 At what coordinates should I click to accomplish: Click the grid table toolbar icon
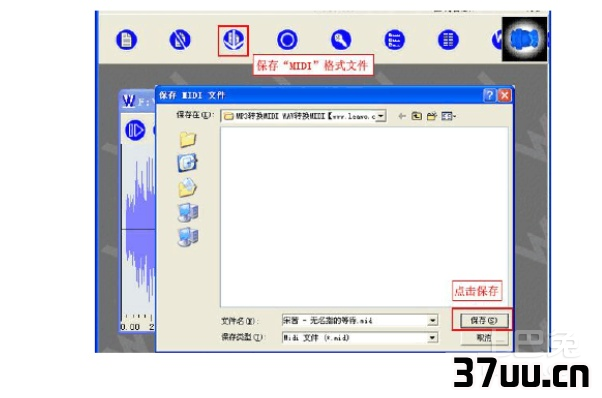tap(448, 40)
